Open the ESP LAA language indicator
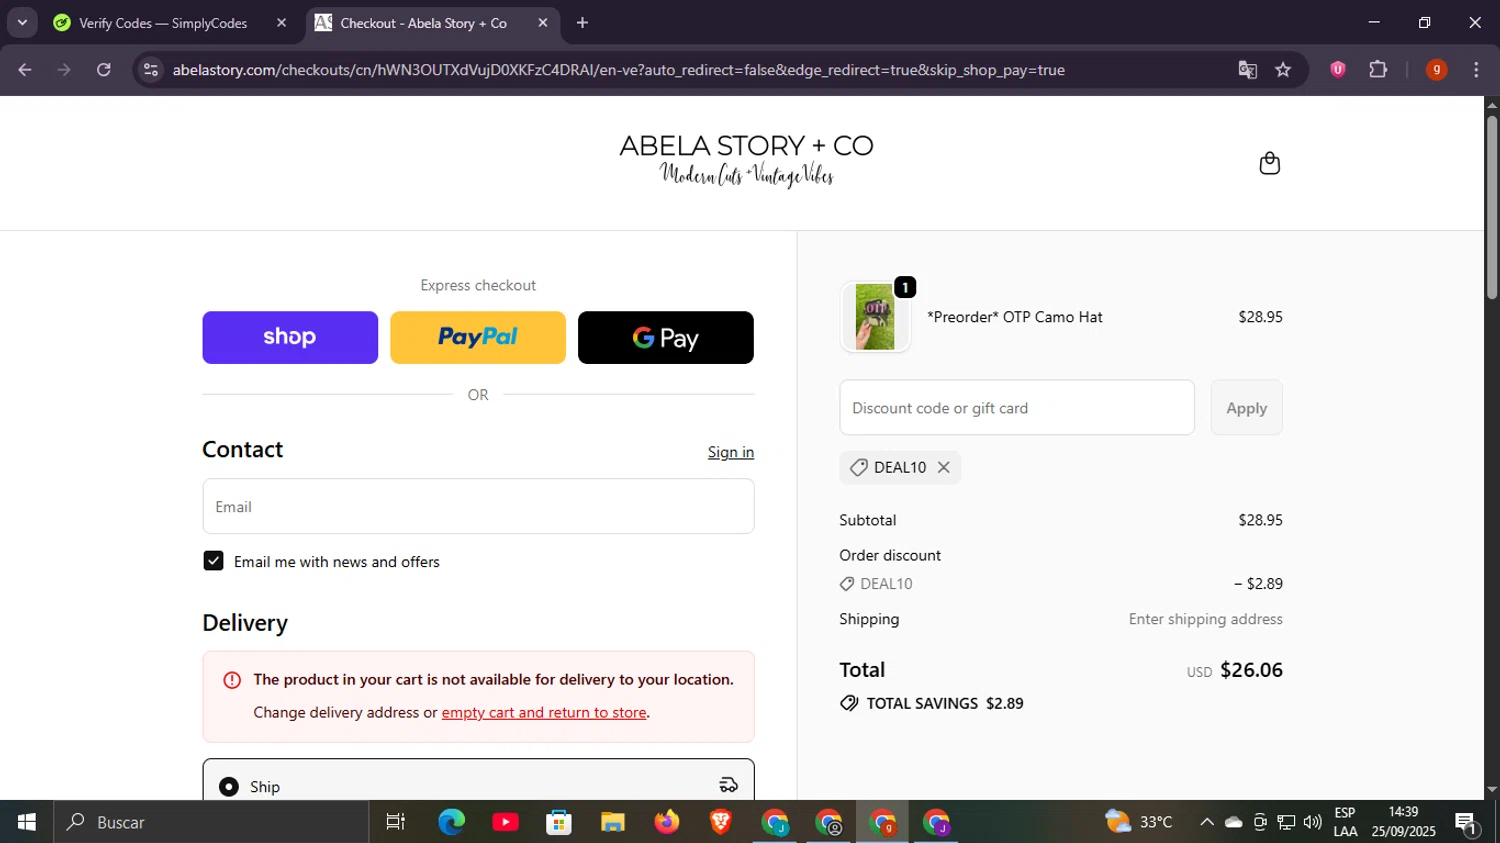 (1345, 822)
